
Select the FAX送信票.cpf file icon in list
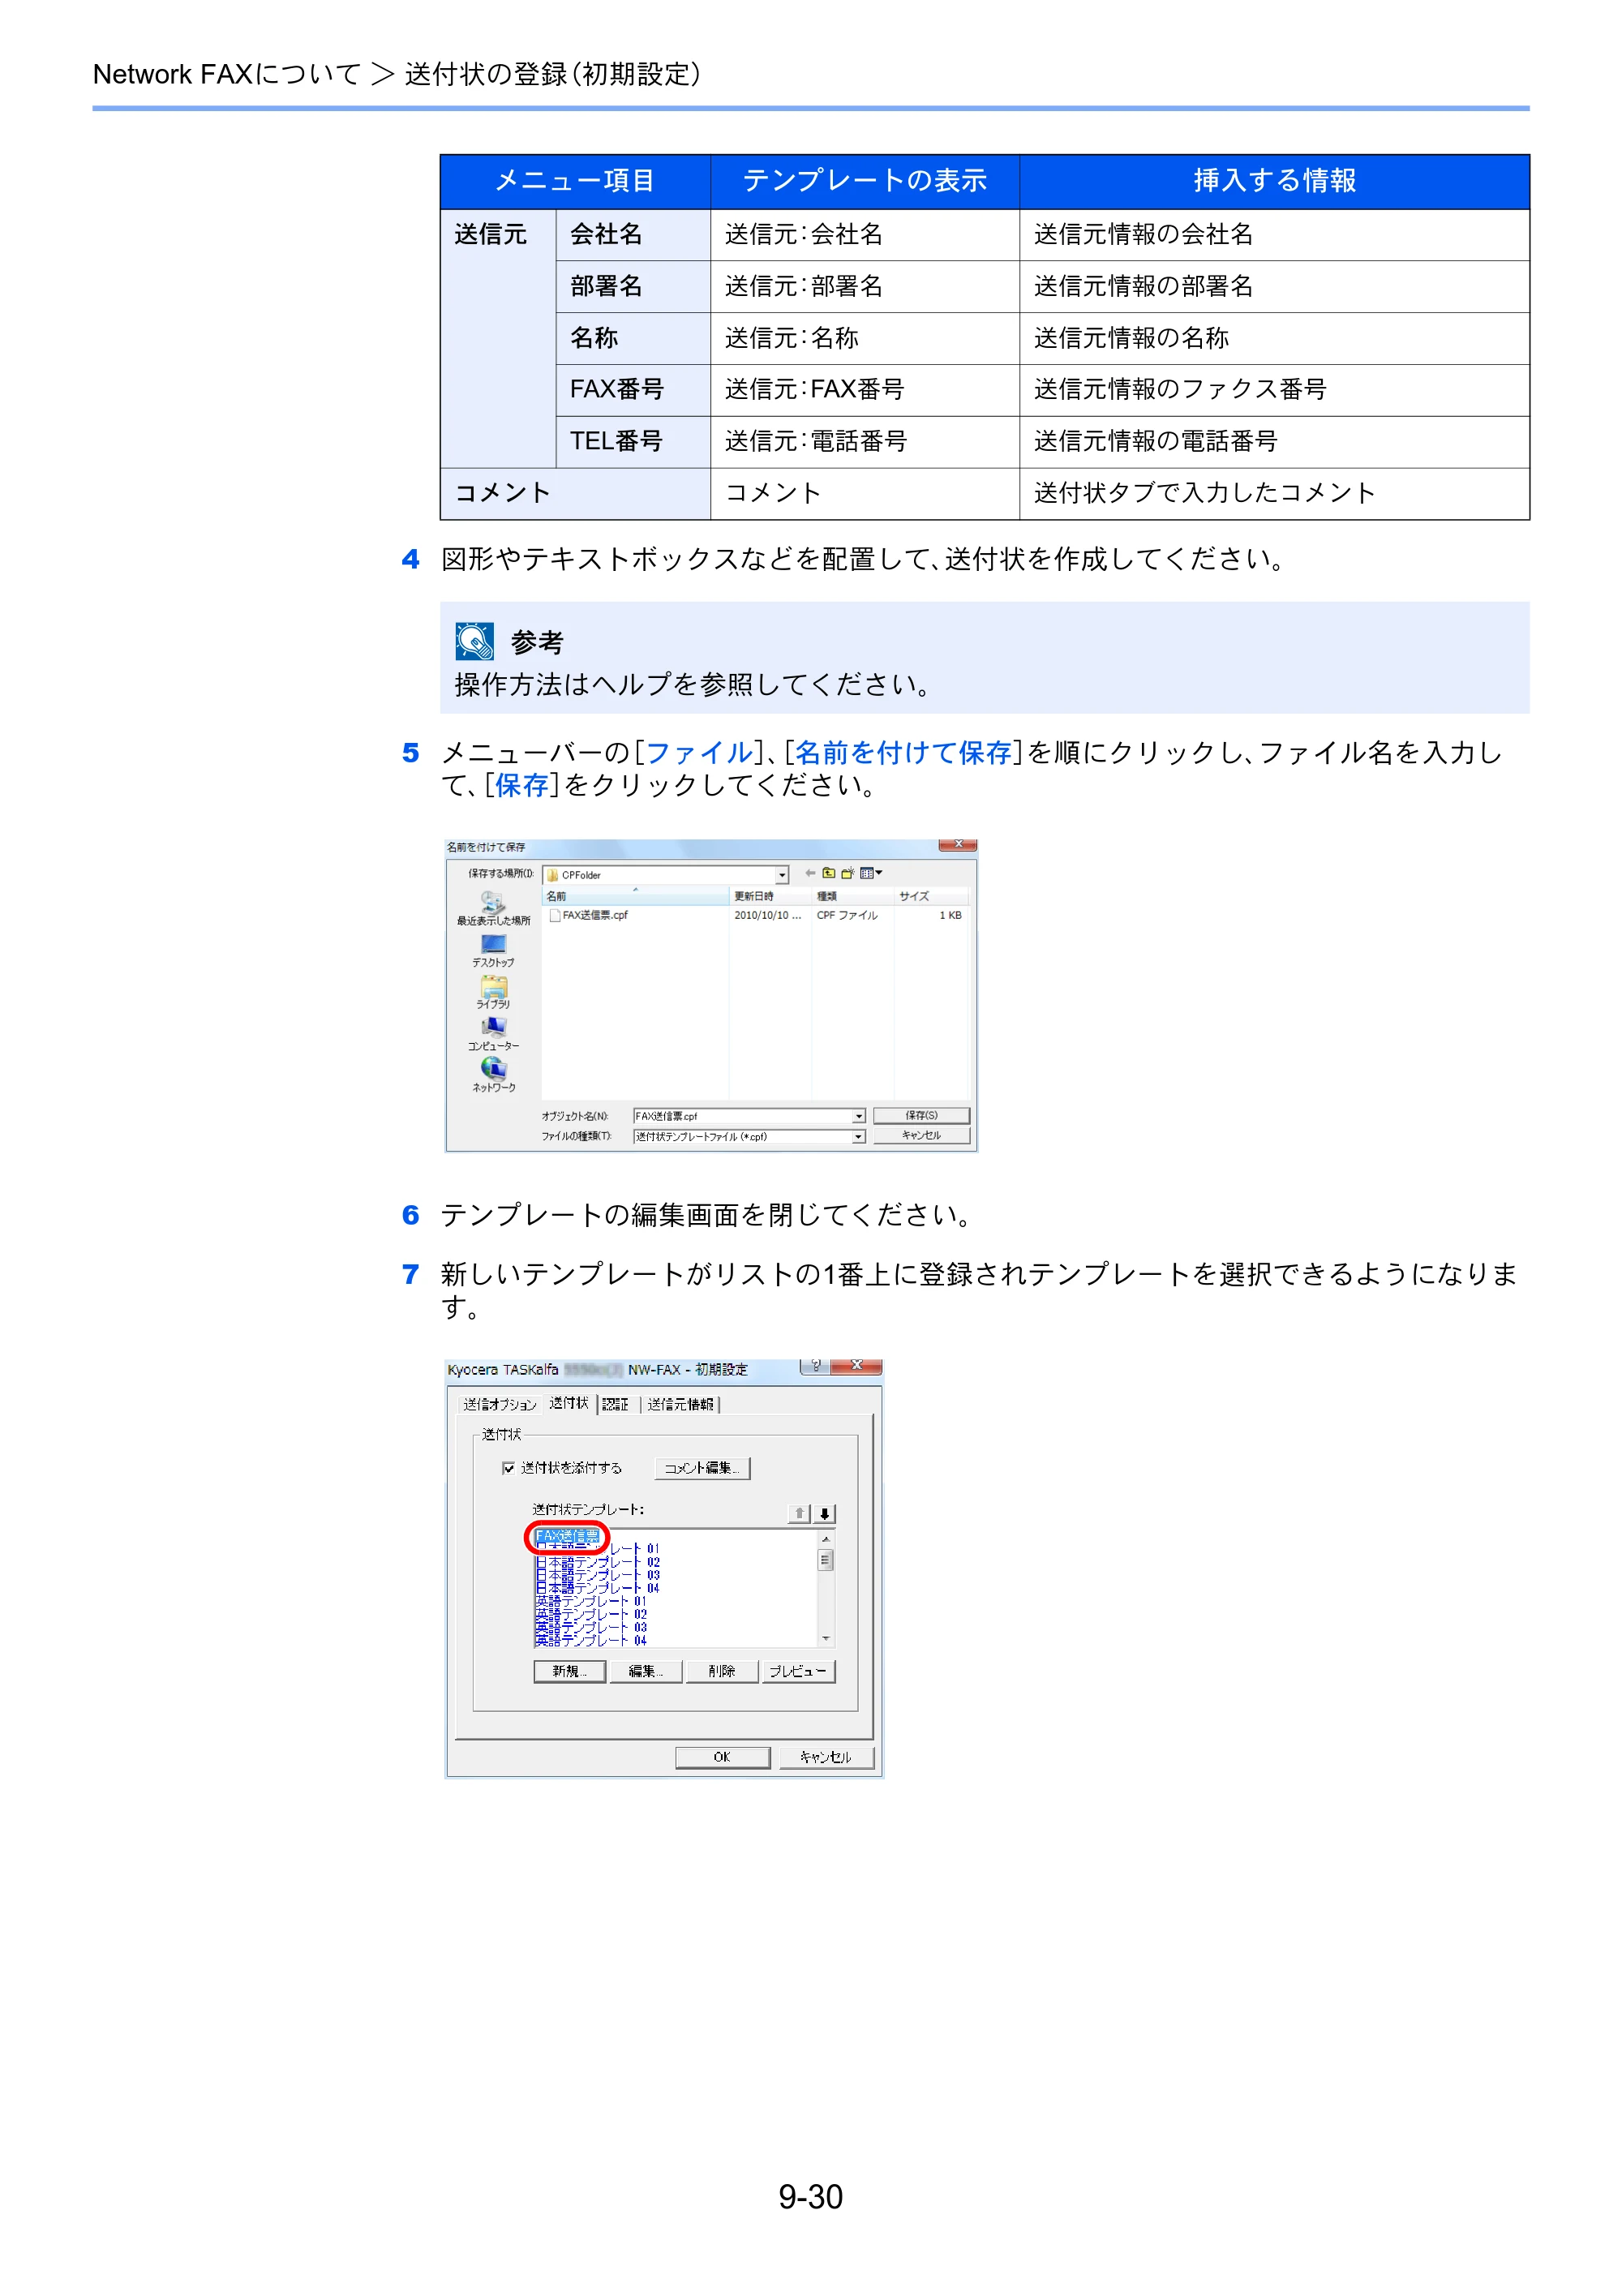(x=555, y=915)
